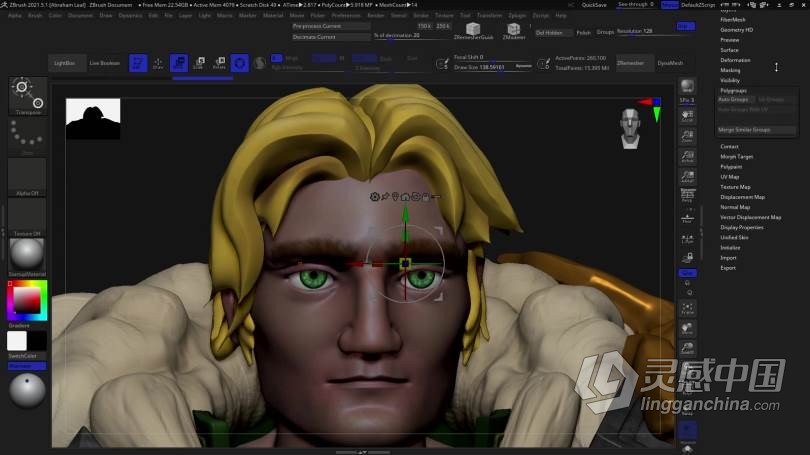Click the AAHalf icon
Screen dimensions: 810x455
coord(688,177)
